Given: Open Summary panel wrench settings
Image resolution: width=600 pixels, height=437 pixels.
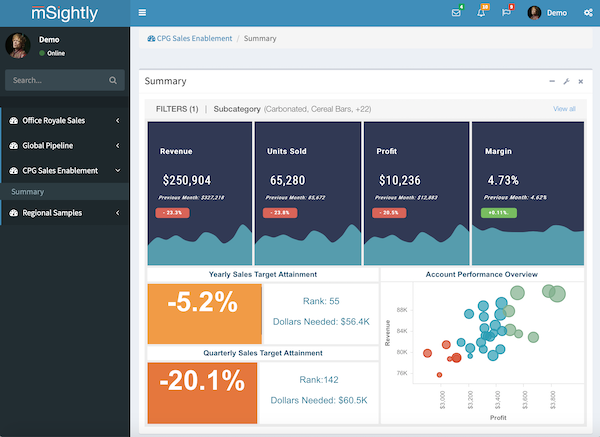Looking at the screenshot, I should pyautogui.click(x=566, y=81).
